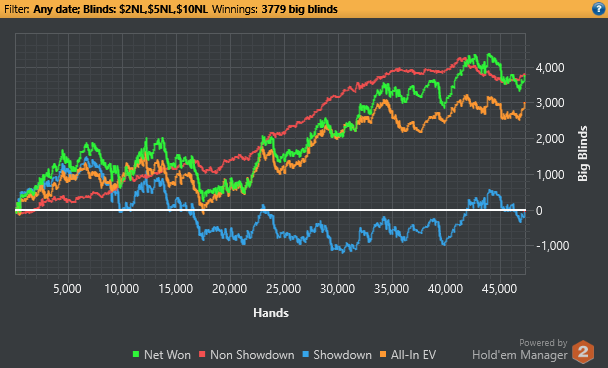The height and width of the screenshot is (368, 608).
Task: Click the 1,000 big blinds axis label
Action: [550, 174]
